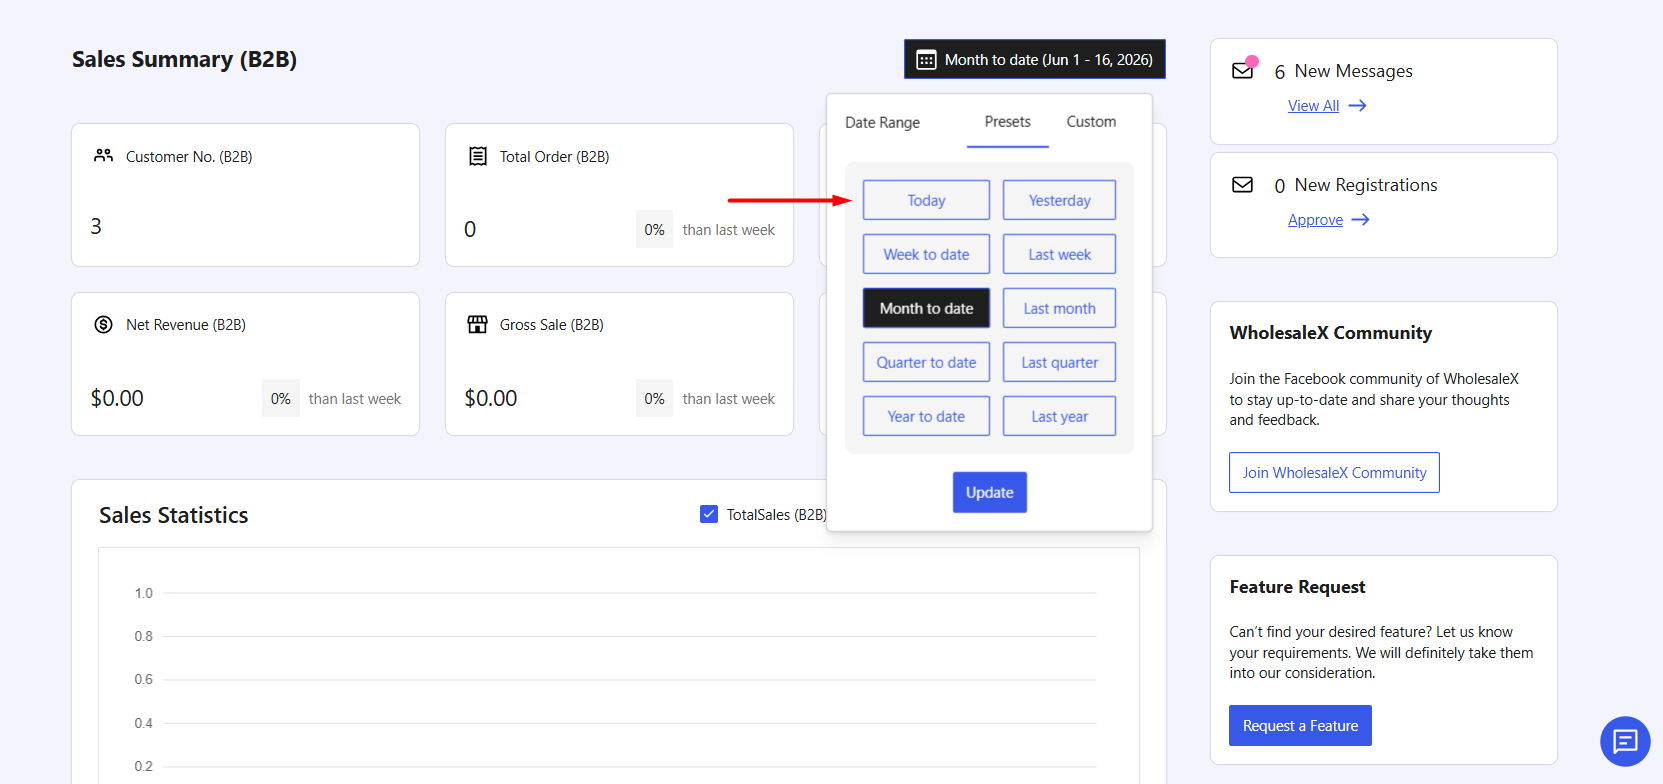Choose the Last year preset
This screenshot has width=1663, height=784.
[x=1059, y=416]
